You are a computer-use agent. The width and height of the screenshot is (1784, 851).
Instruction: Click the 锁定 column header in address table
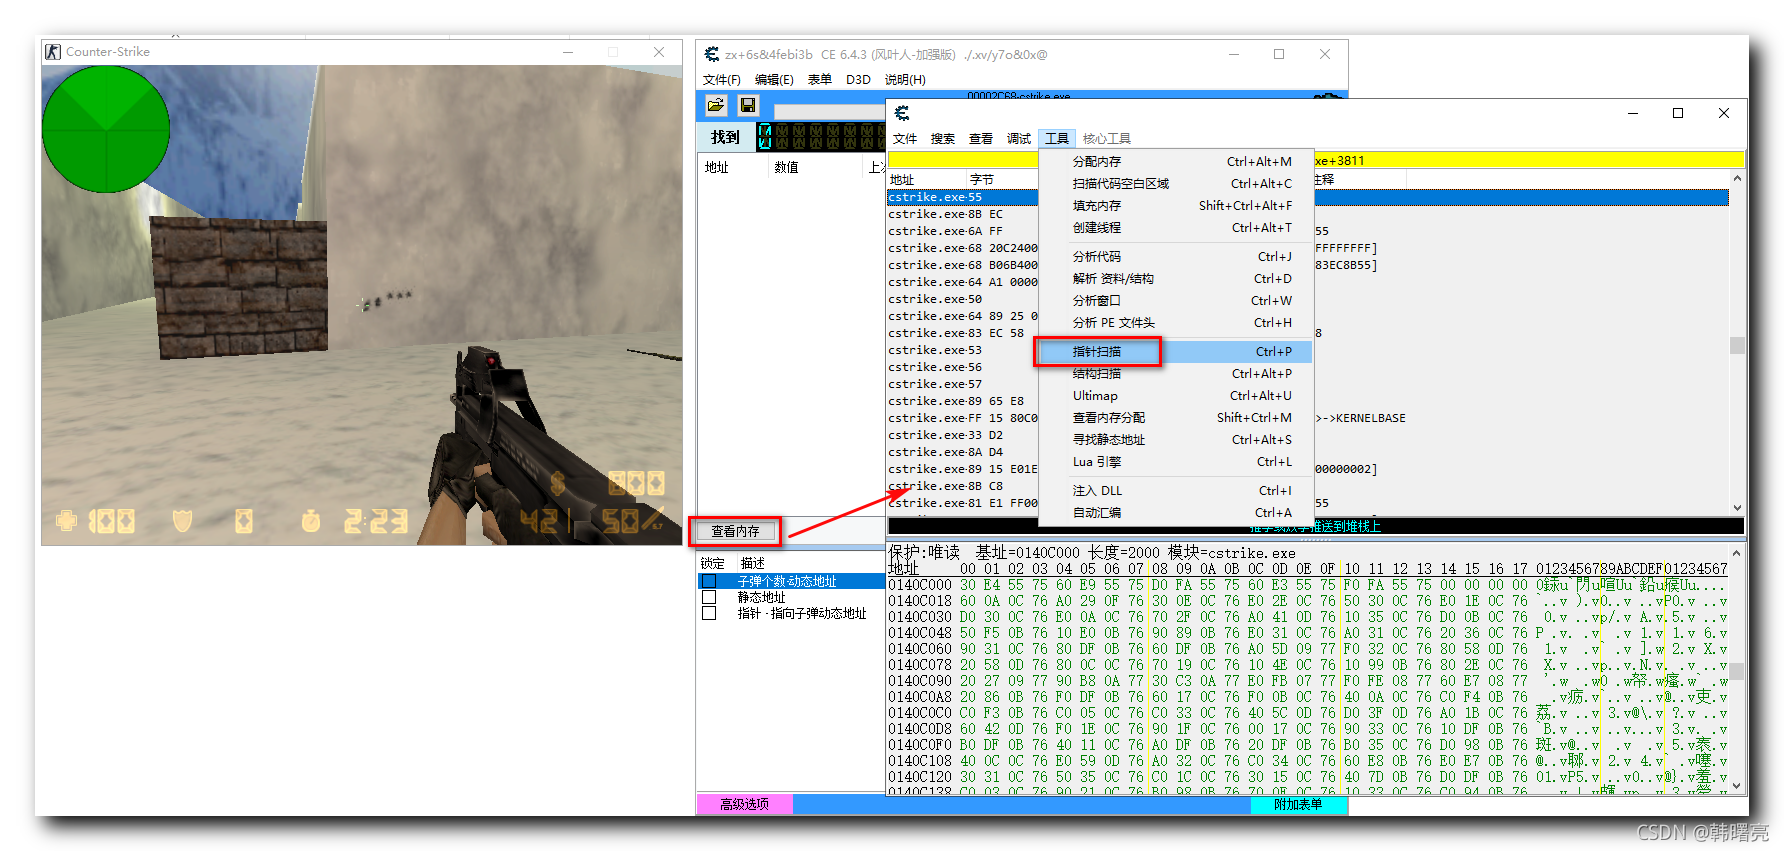coord(713,563)
